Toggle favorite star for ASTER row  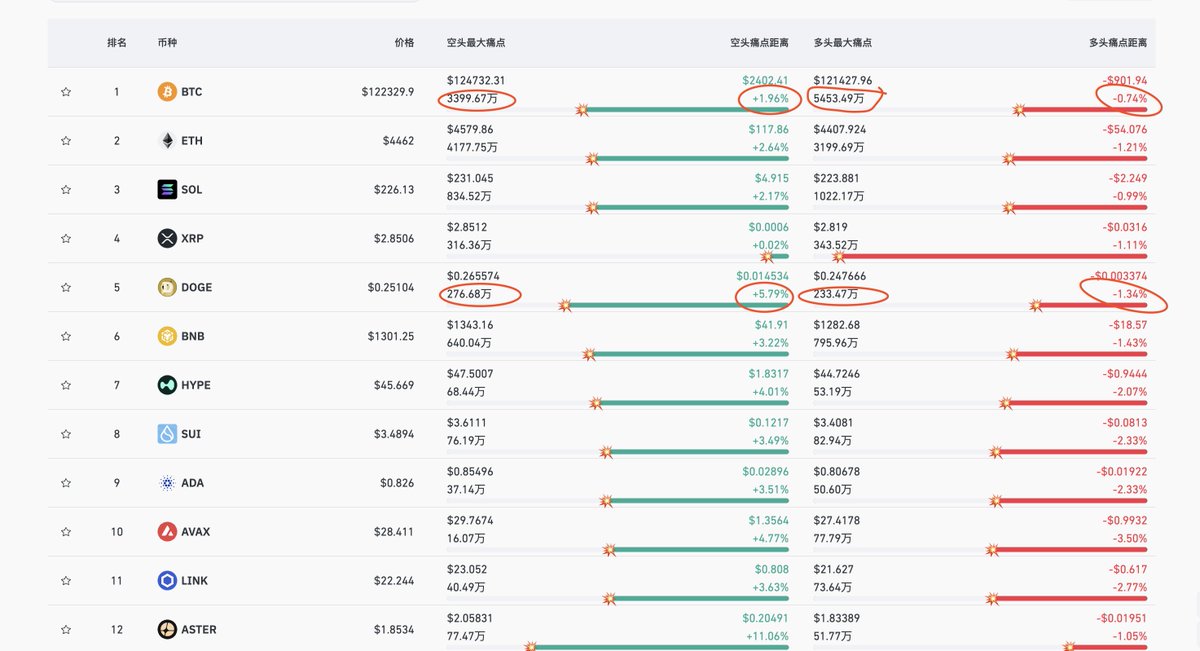point(66,630)
